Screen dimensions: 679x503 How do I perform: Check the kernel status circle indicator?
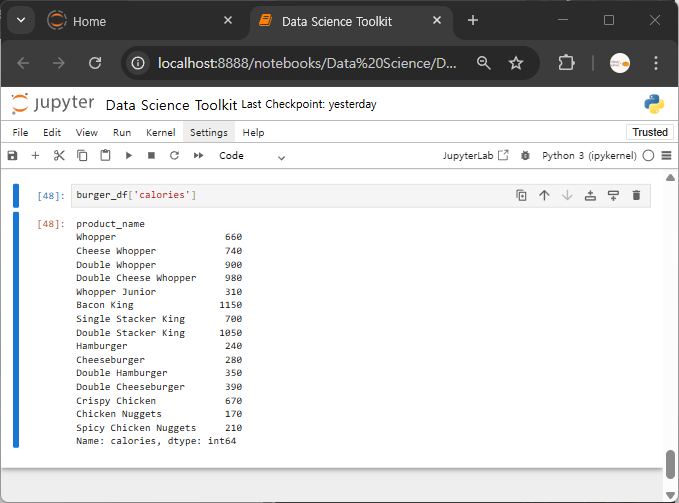(x=648, y=155)
